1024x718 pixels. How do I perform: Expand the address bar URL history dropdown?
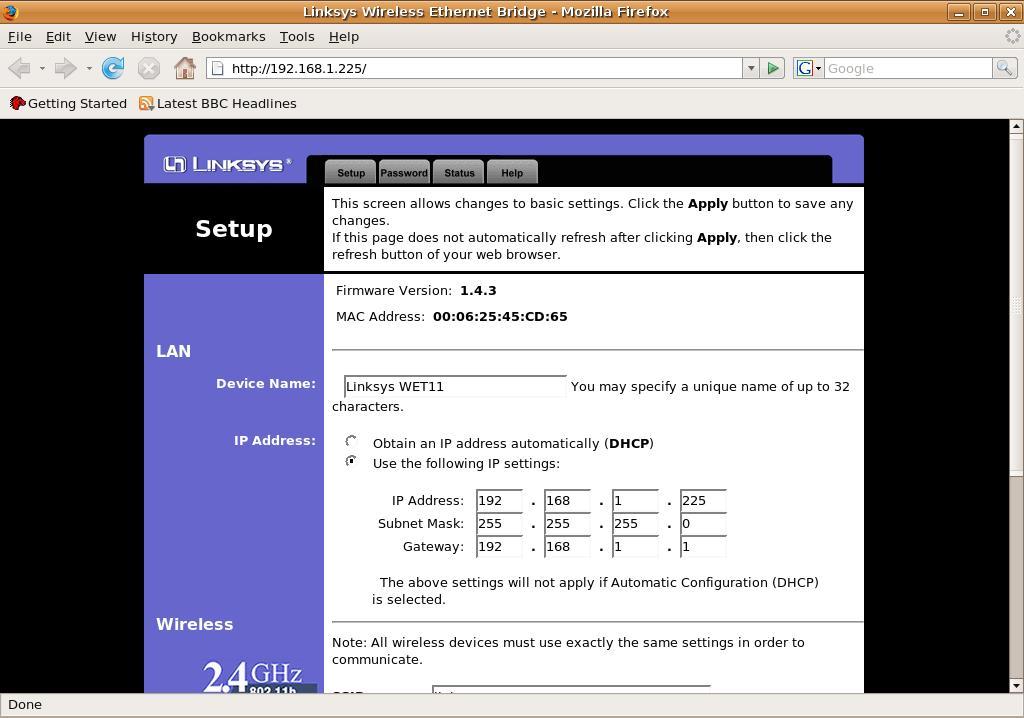point(751,68)
